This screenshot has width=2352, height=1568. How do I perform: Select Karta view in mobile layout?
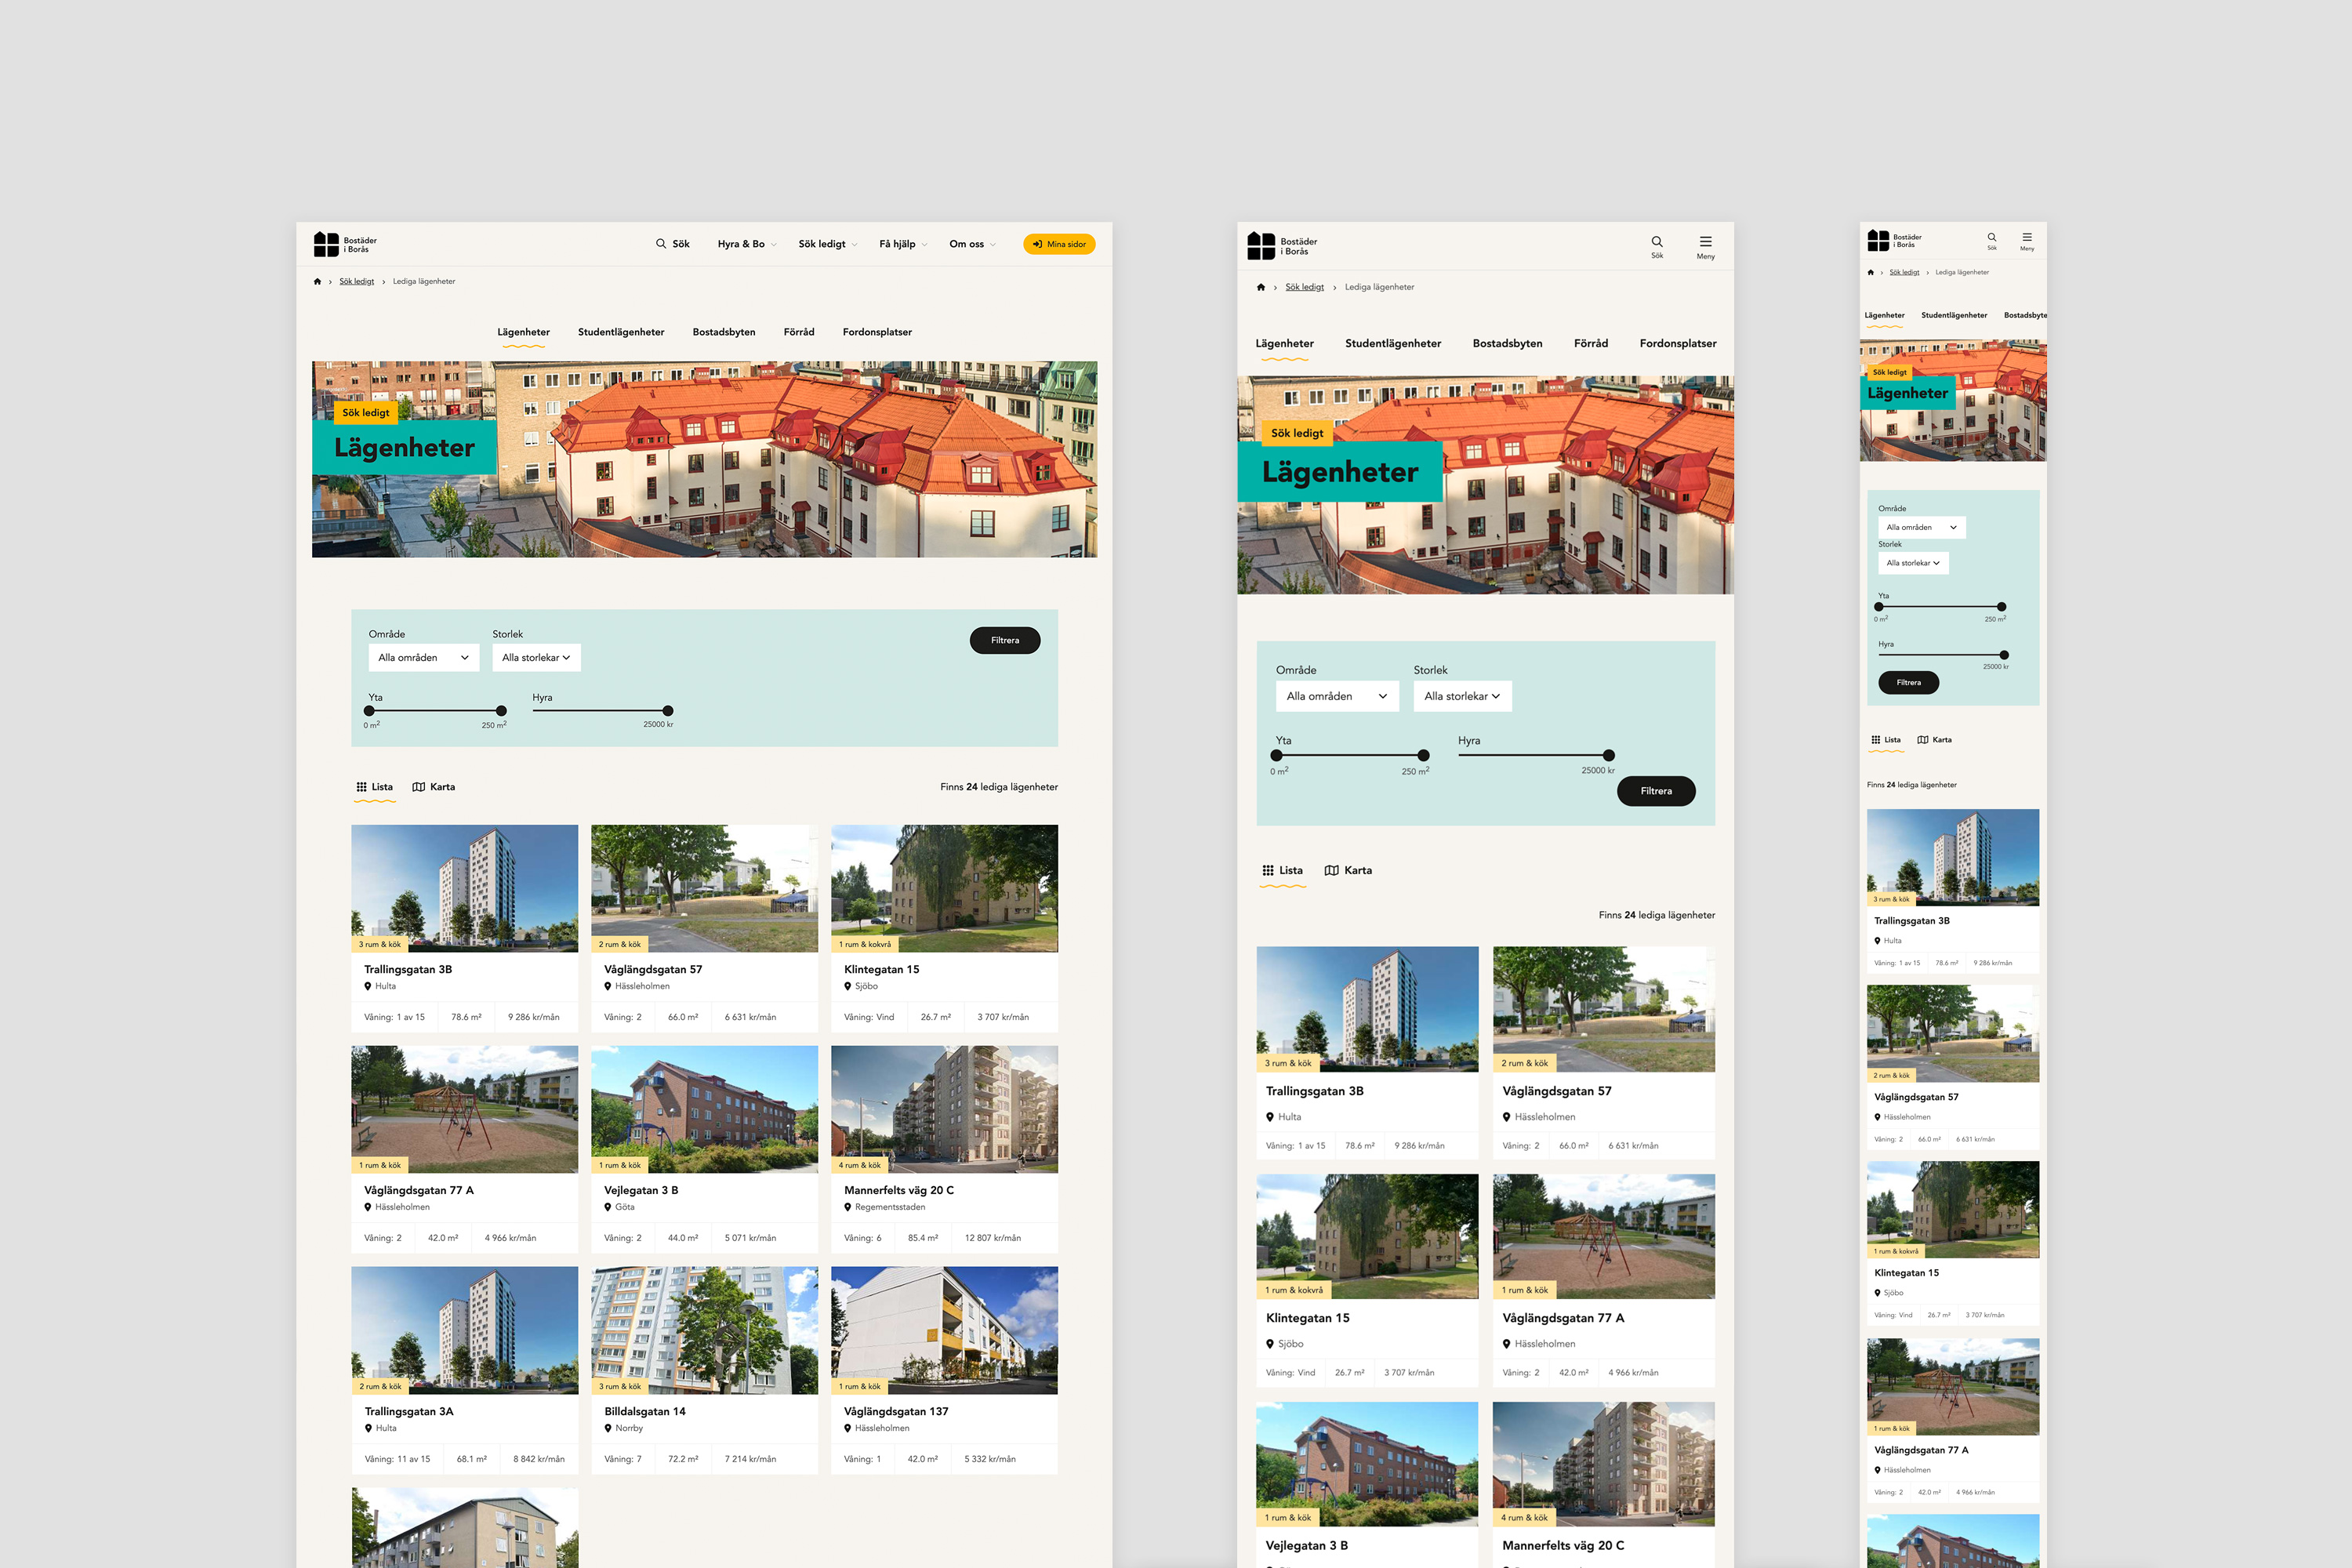(x=1934, y=740)
